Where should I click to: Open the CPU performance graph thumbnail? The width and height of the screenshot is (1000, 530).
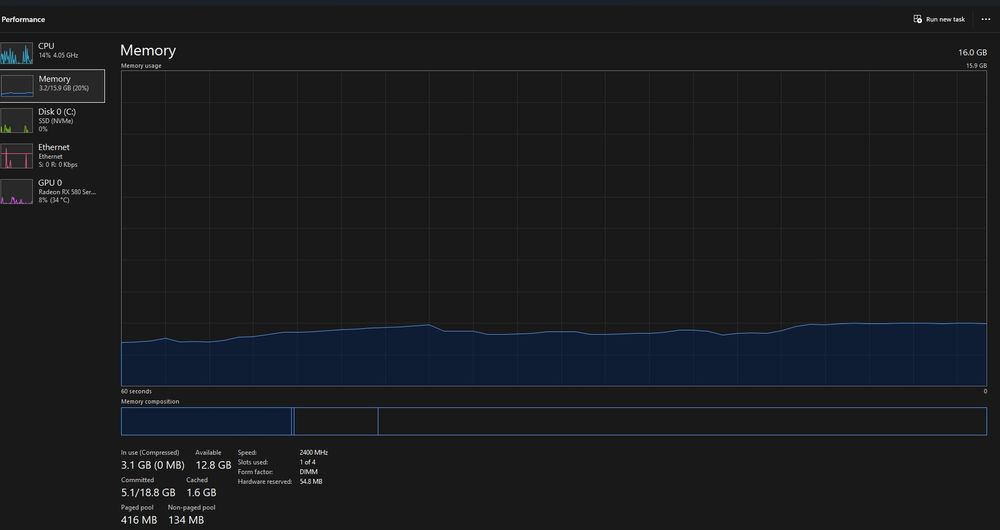pos(16,53)
